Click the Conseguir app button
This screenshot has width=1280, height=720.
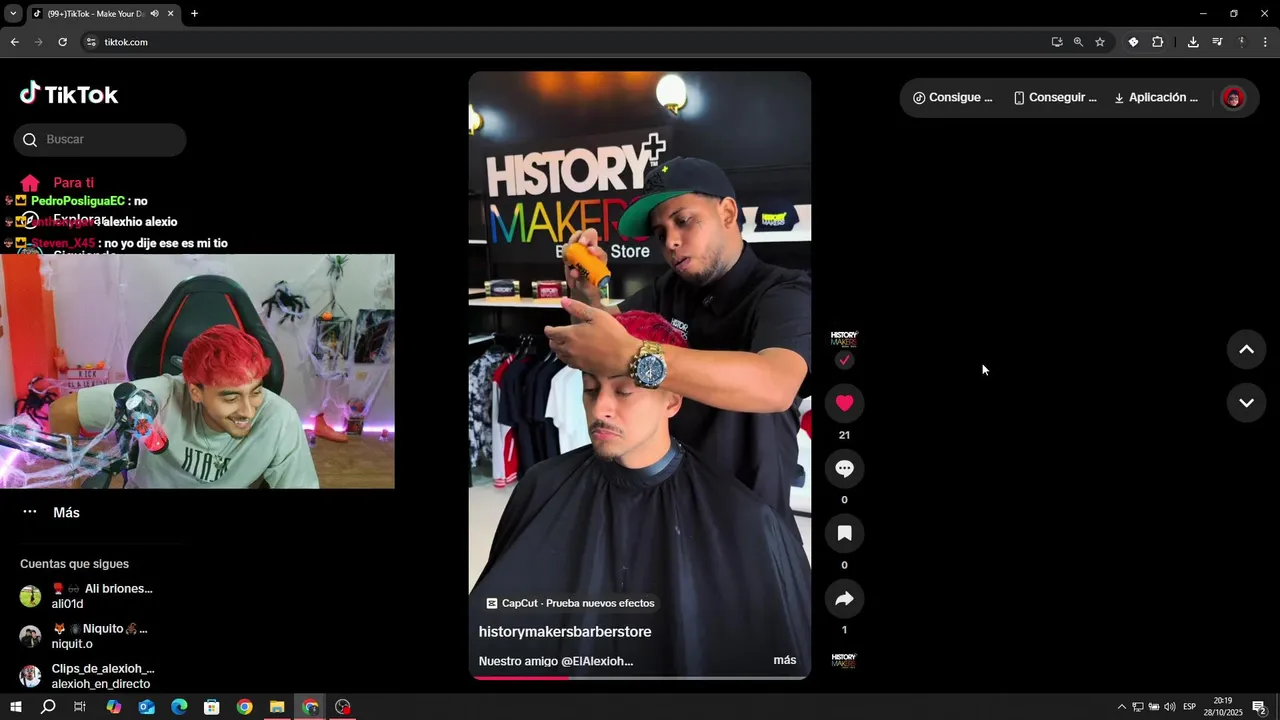pyautogui.click(x=1055, y=98)
